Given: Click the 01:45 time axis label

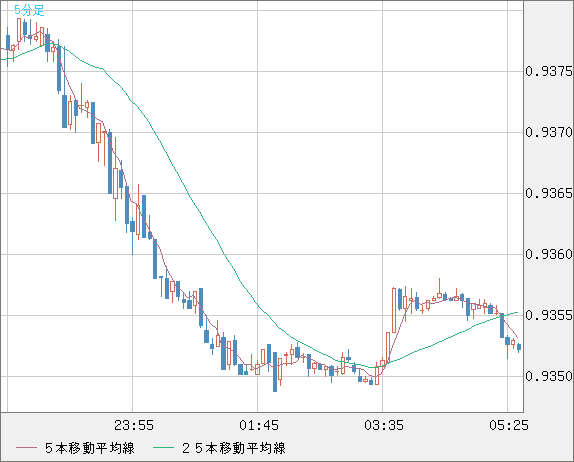Looking at the screenshot, I should point(259,425).
